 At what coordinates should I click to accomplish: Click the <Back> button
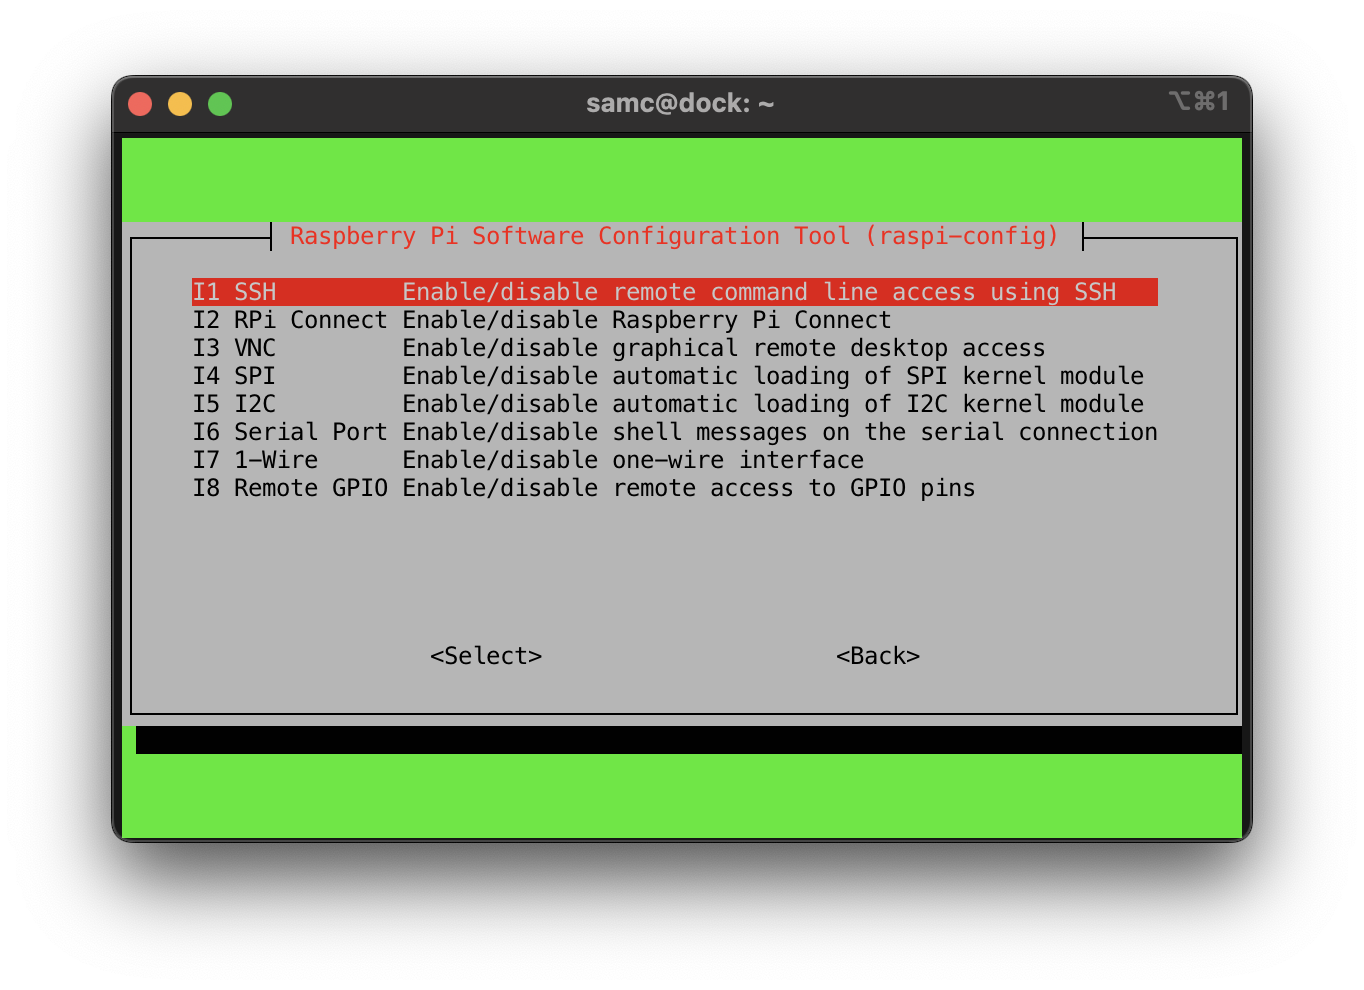tap(878, 656)
